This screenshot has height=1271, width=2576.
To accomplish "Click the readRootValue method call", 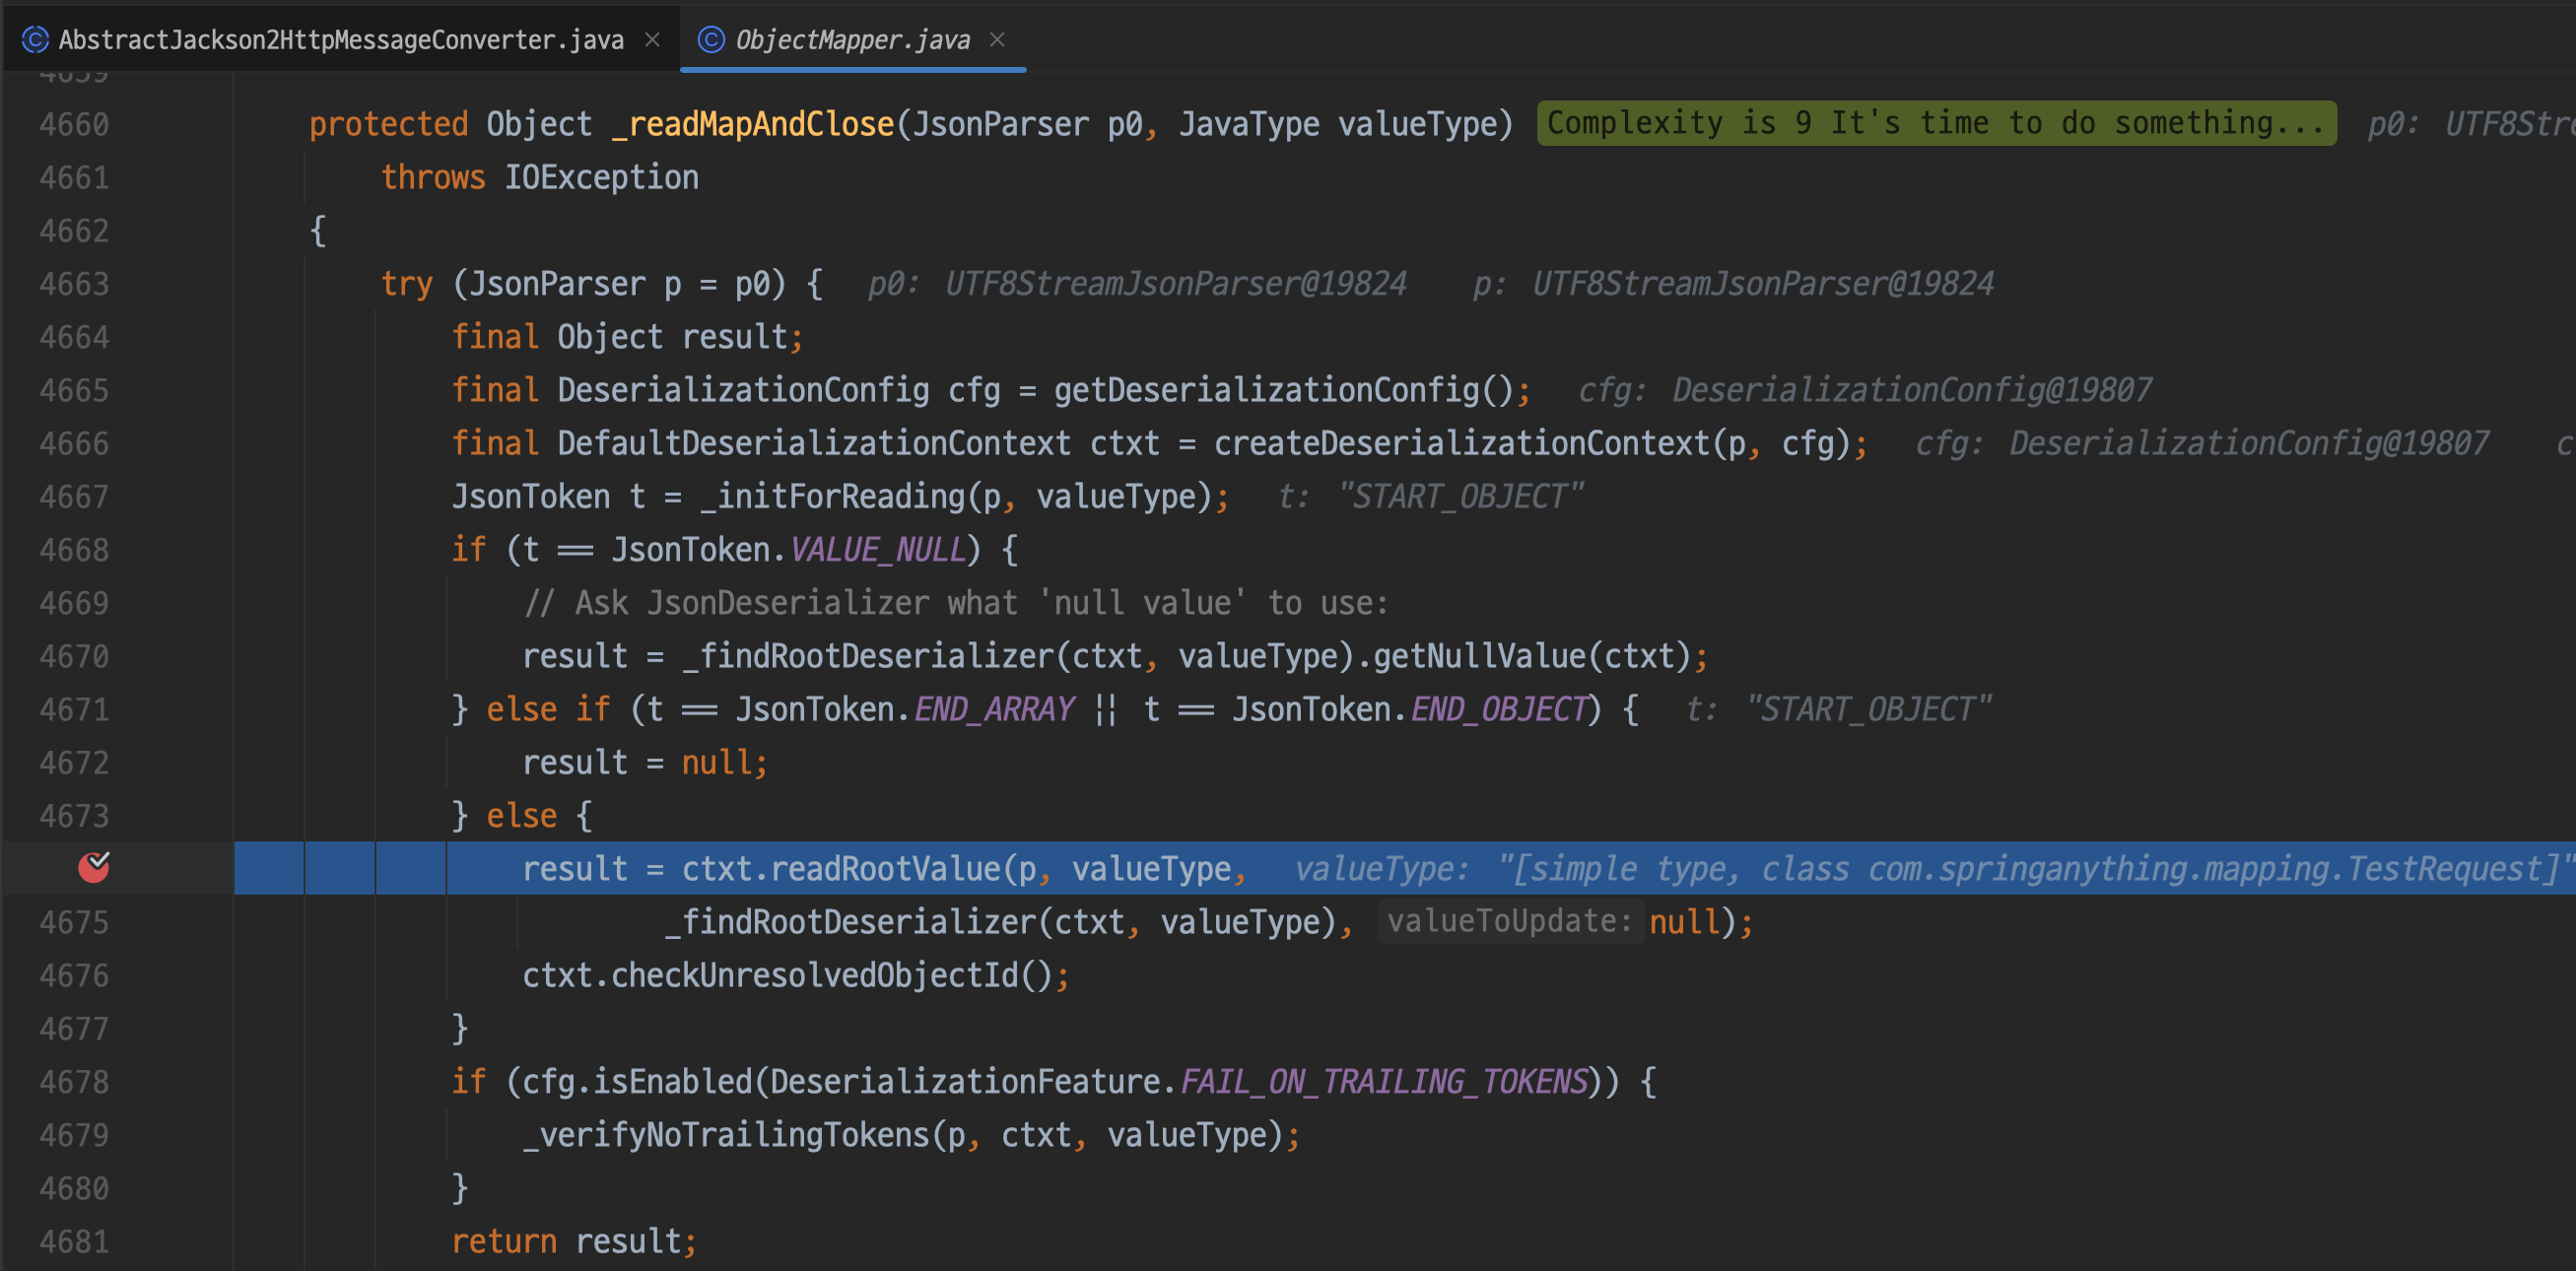I will (x=885, y=868).
